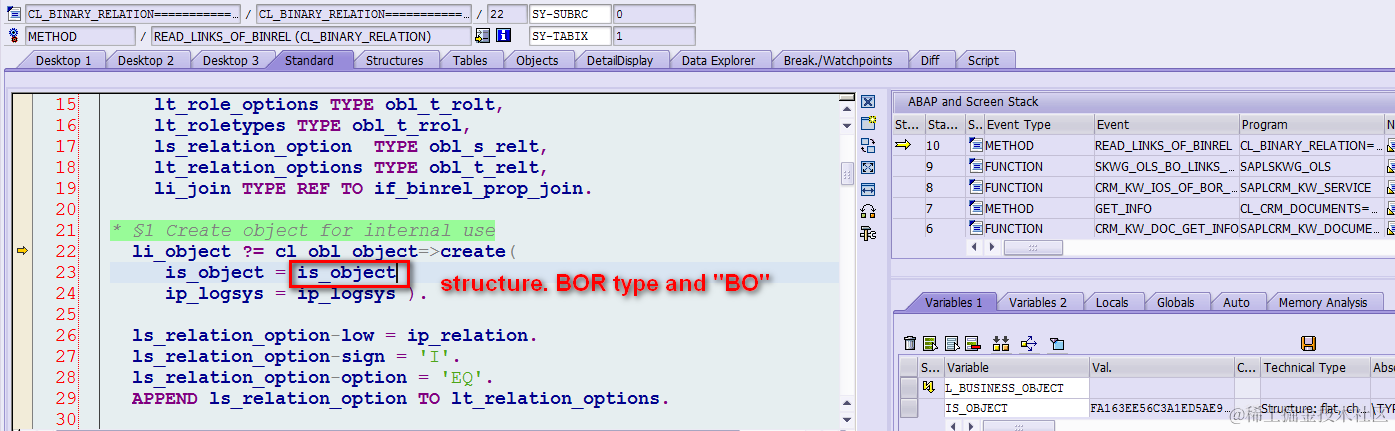Click the source icon on stack row 9

coord(976,167)
